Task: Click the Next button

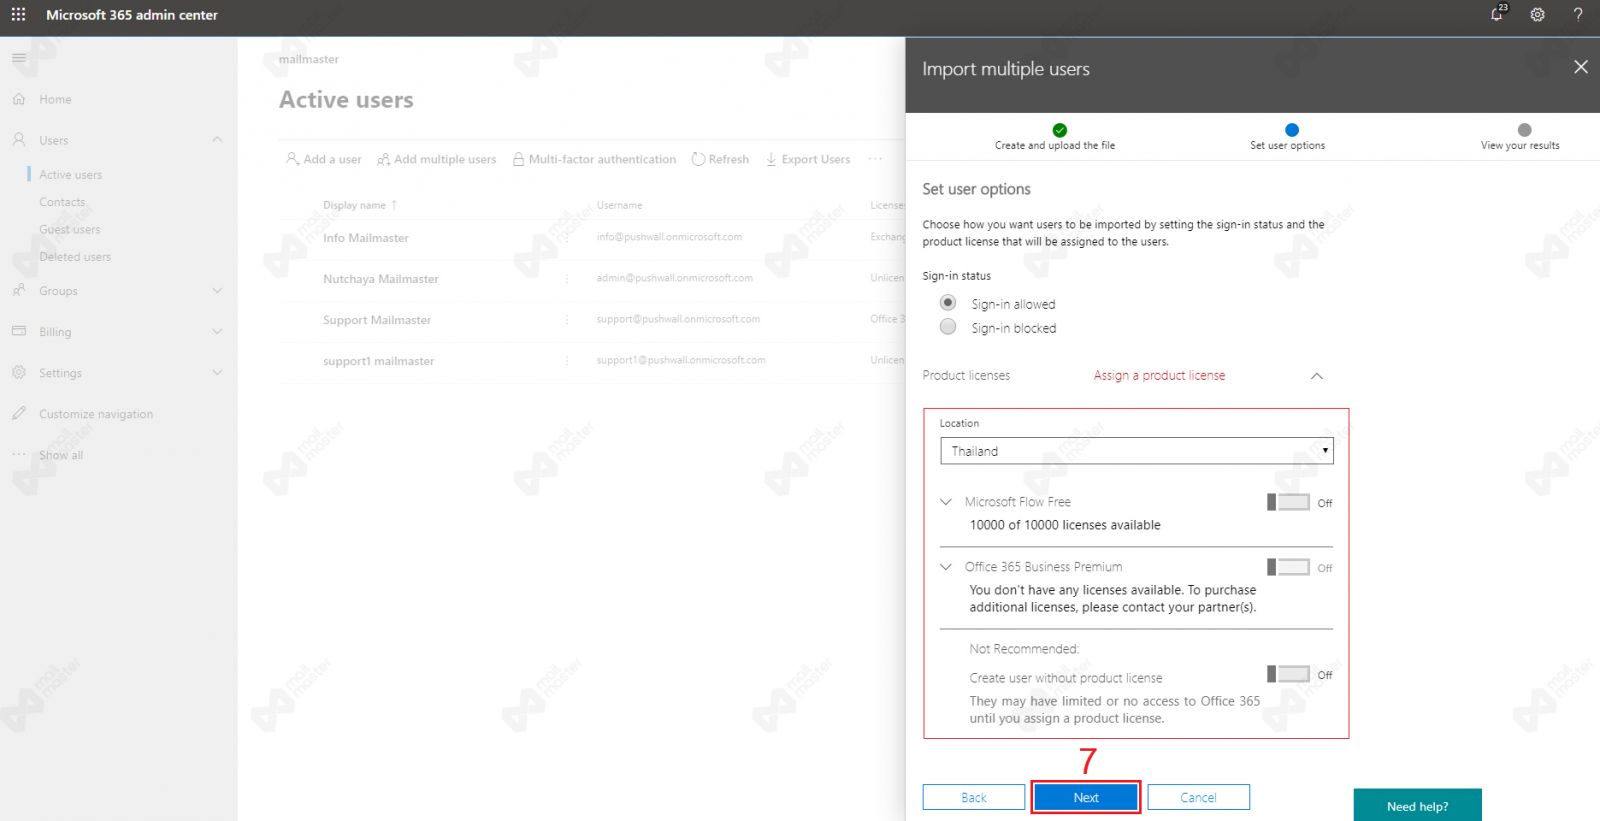Action: click(x=1086, y=797)
